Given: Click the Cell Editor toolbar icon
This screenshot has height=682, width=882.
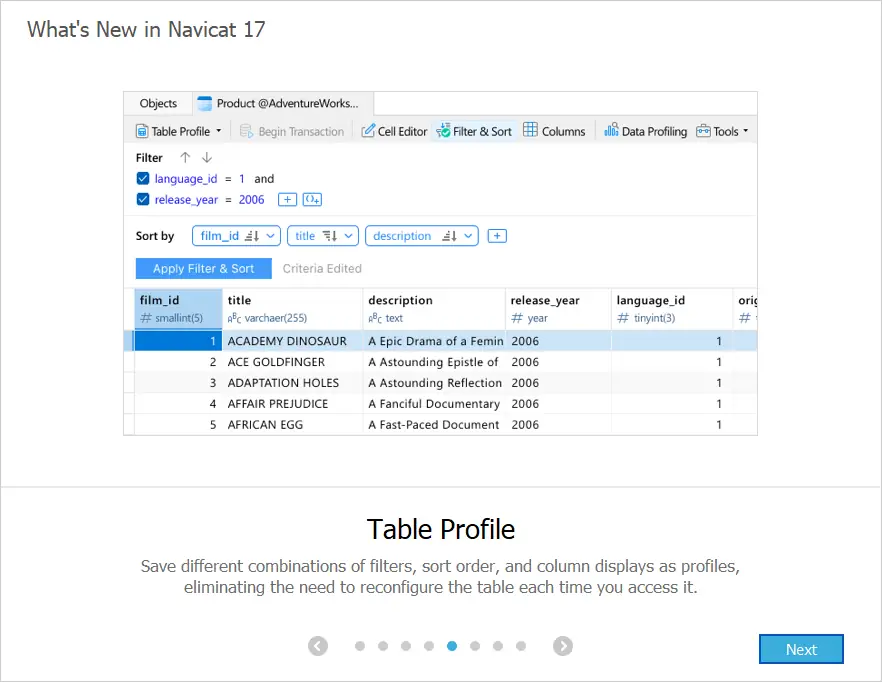Looking at the screenshot, I should pos(368,131).
